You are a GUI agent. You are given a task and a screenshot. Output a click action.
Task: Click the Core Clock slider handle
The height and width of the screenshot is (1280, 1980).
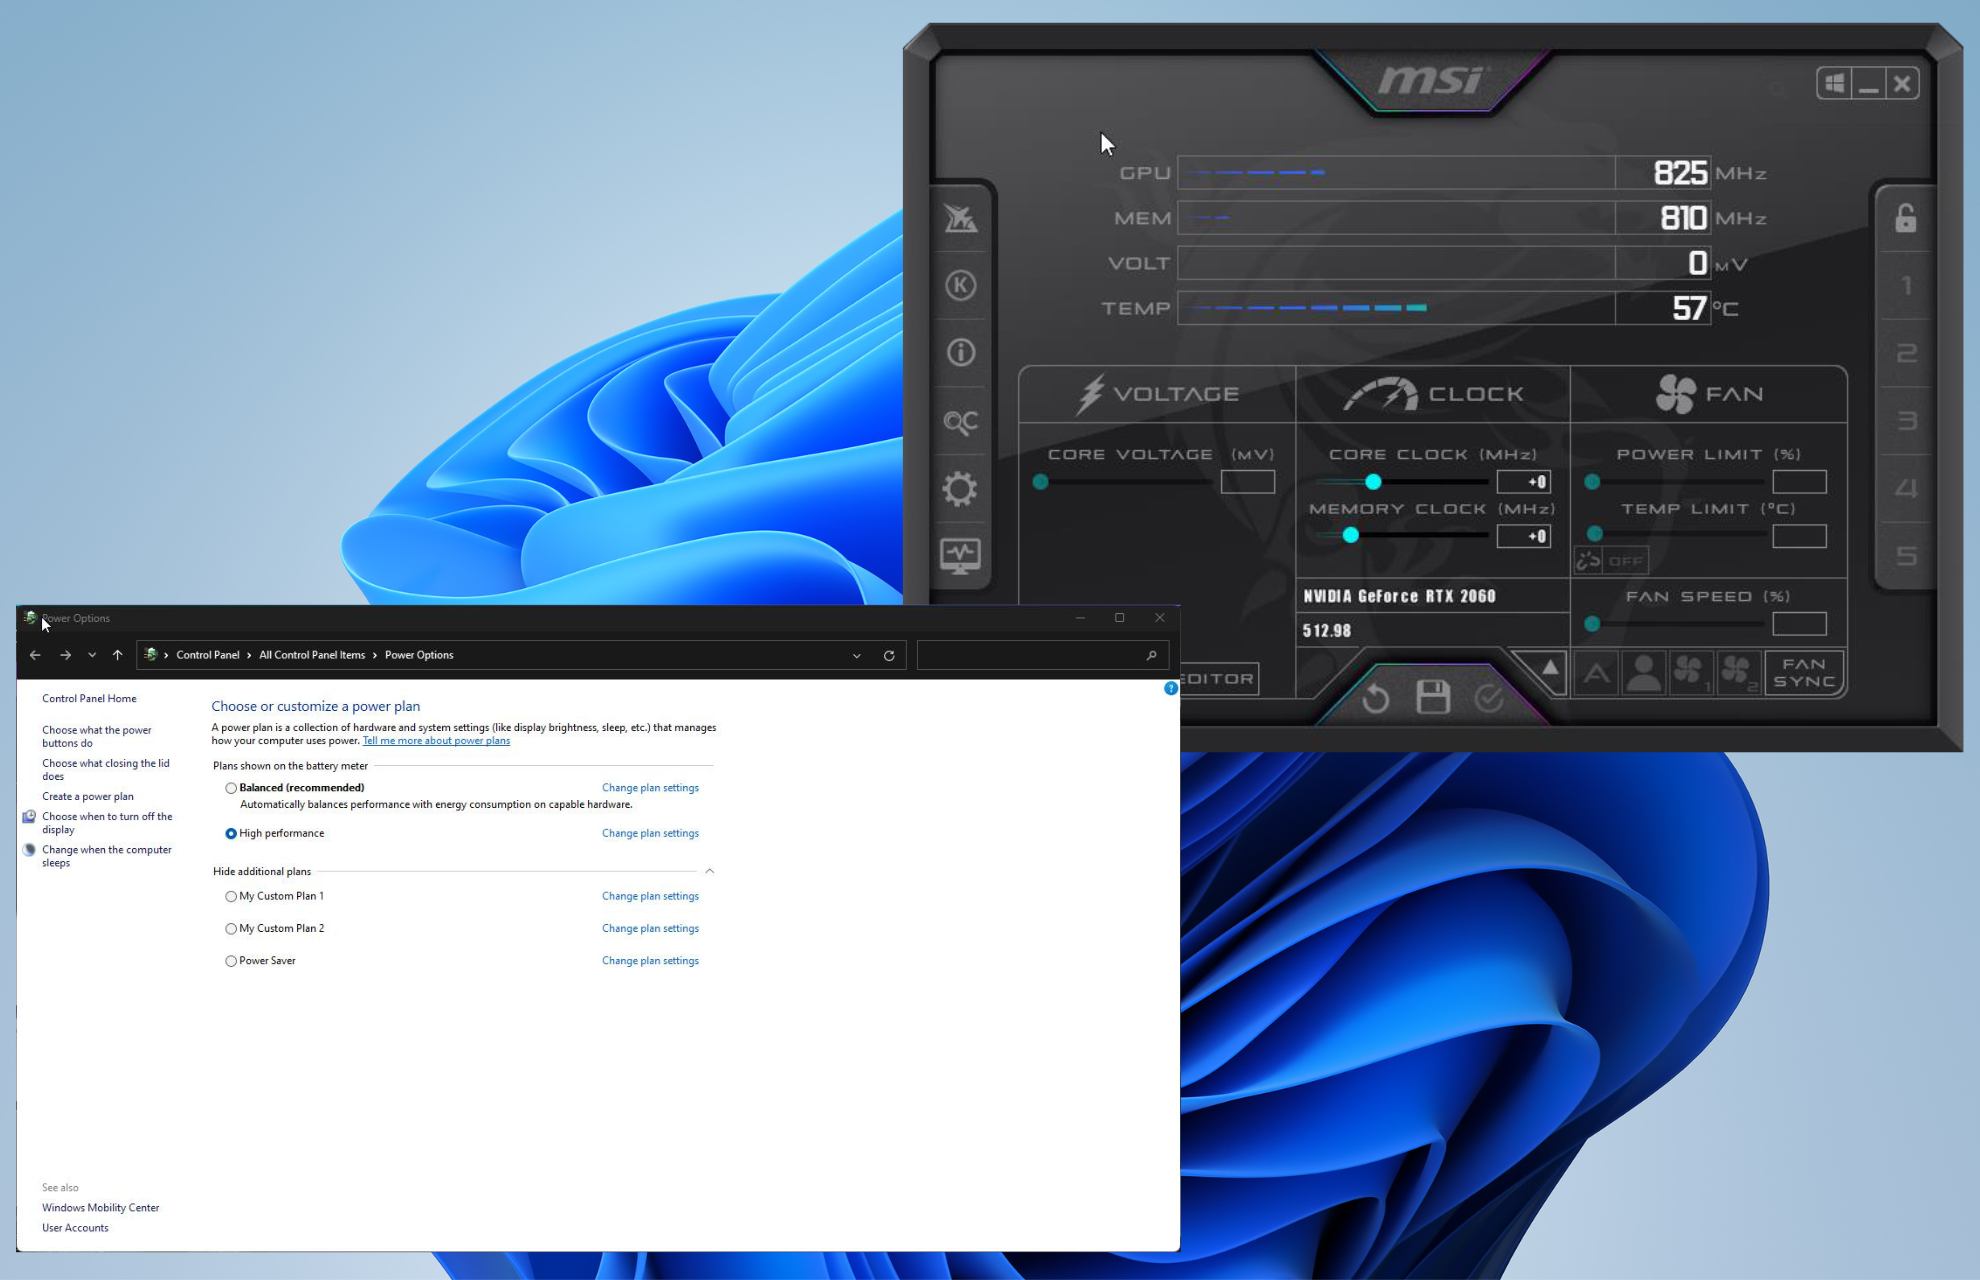(x=1373, y=482)
